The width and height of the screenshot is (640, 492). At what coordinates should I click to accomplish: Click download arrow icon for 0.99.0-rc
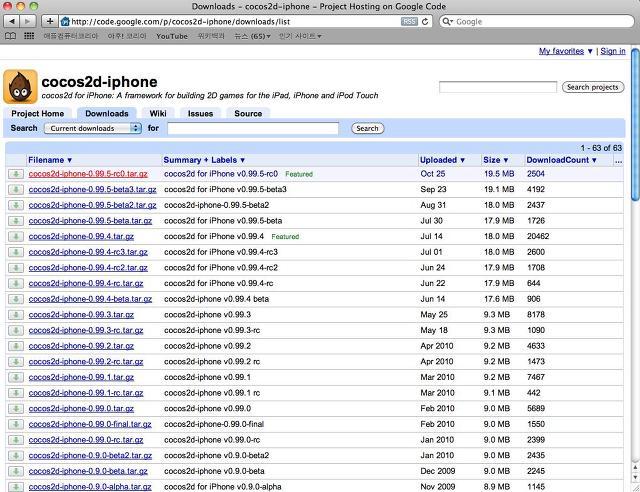(x=16, y=440)
